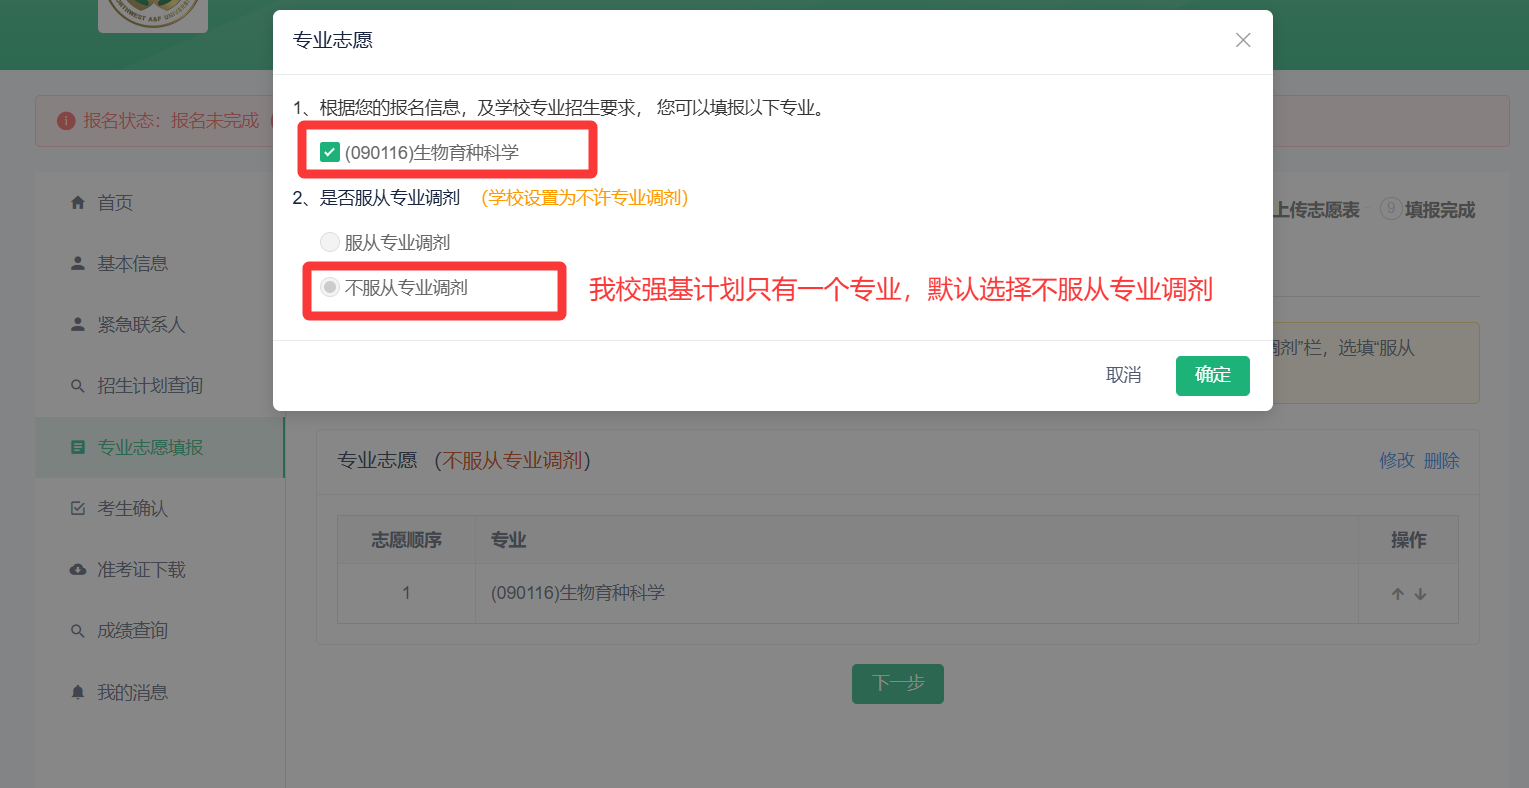
Task: Click the down arrow in 操作 column
Action: click(x=1420, y=594)
